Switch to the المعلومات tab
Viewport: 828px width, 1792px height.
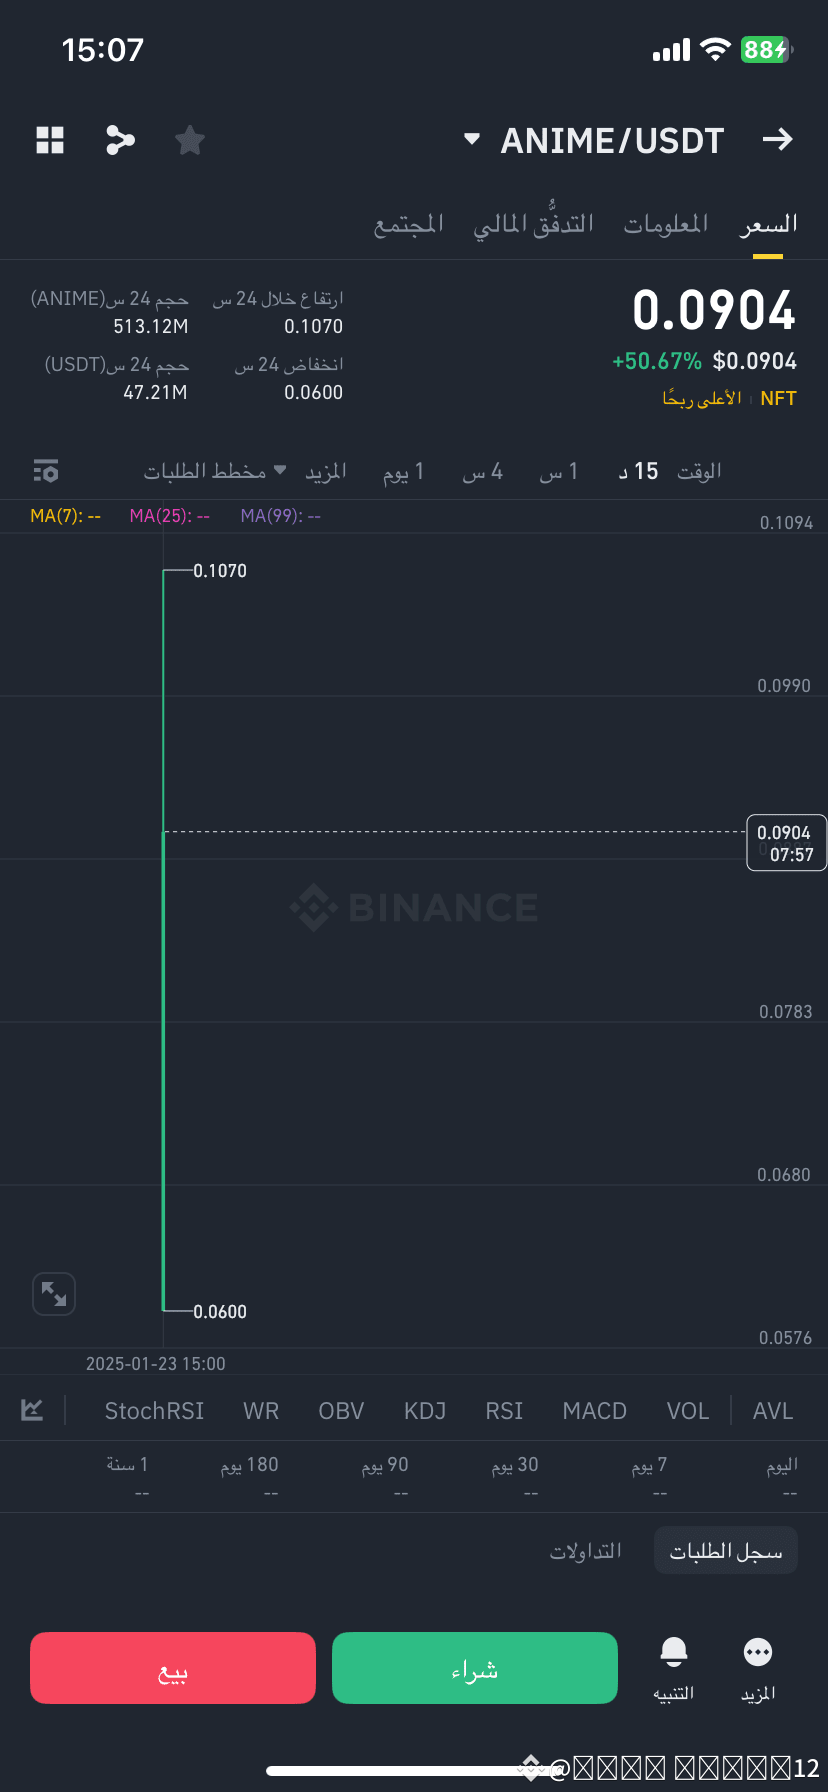(665, 223)
